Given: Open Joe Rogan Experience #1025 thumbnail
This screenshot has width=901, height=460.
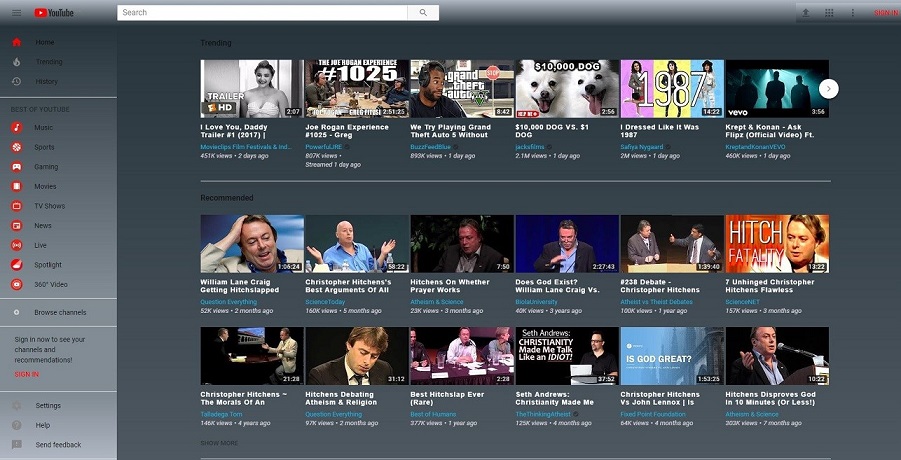Looking at the screenshot, I should [357, 88].
